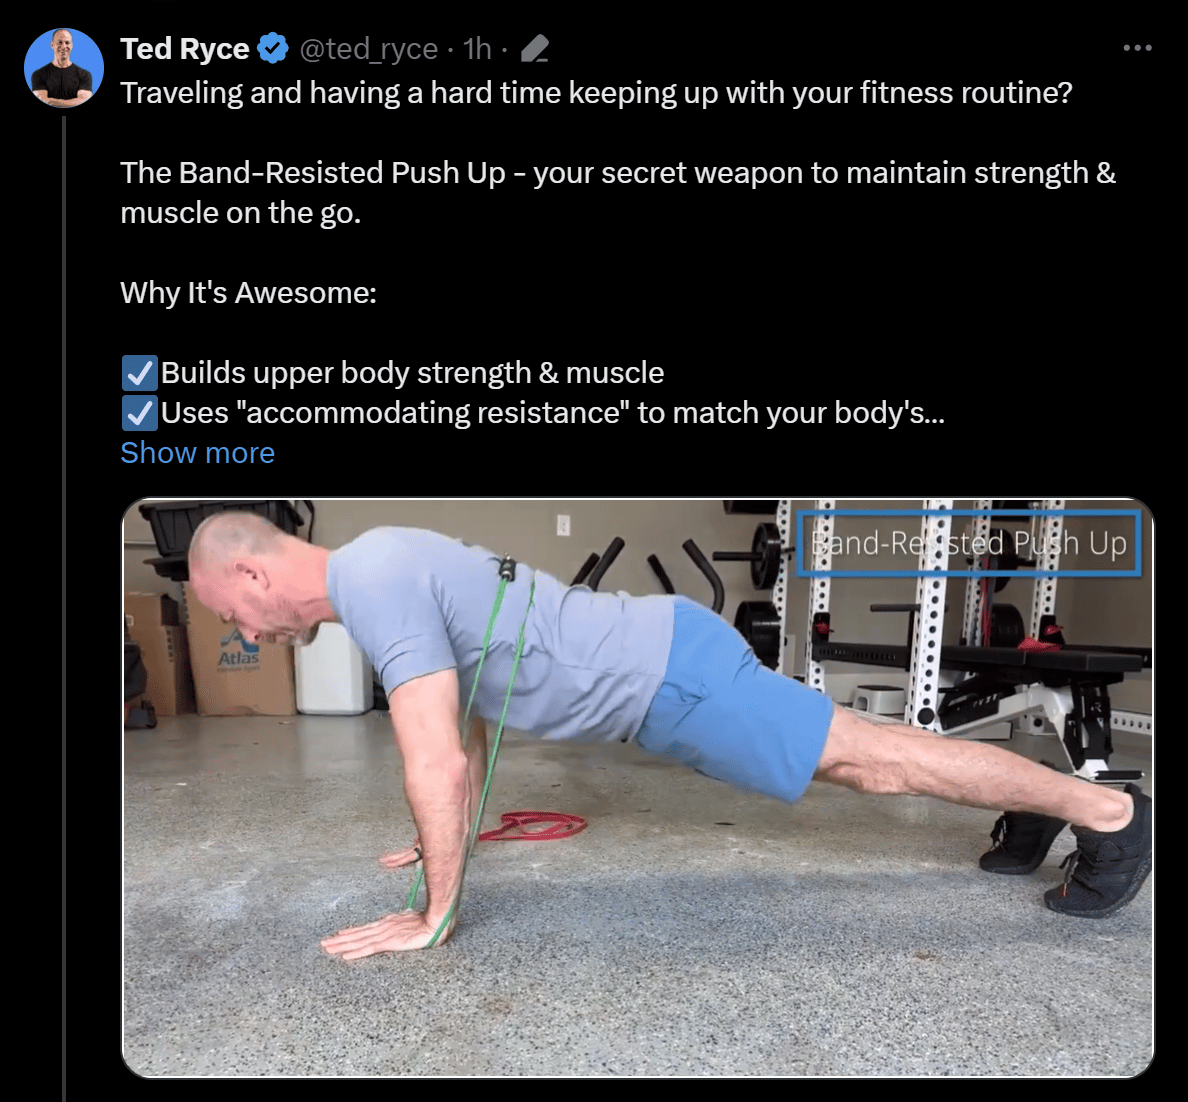Viewport: 1188px width, 1102px height.
Task: Click the 'muscle on the go.' text line
Action: click(240, 213)
